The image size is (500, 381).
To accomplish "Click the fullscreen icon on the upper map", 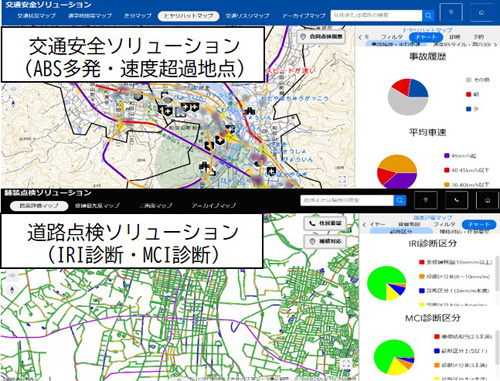I will (x=342, y=179).
